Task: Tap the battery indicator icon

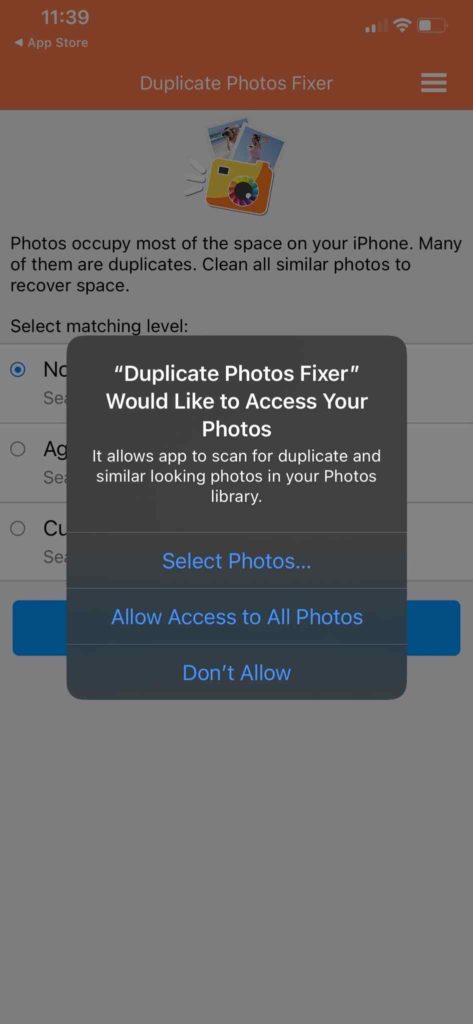Action: [x=433, y=26]
